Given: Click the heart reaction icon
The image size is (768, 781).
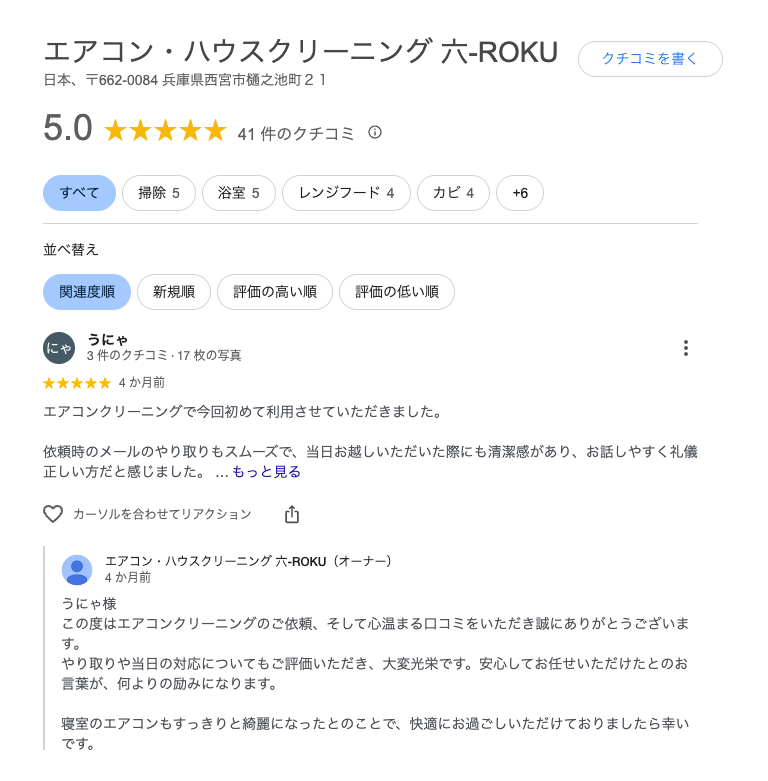Looking at the screenshot, I should 53,514.
